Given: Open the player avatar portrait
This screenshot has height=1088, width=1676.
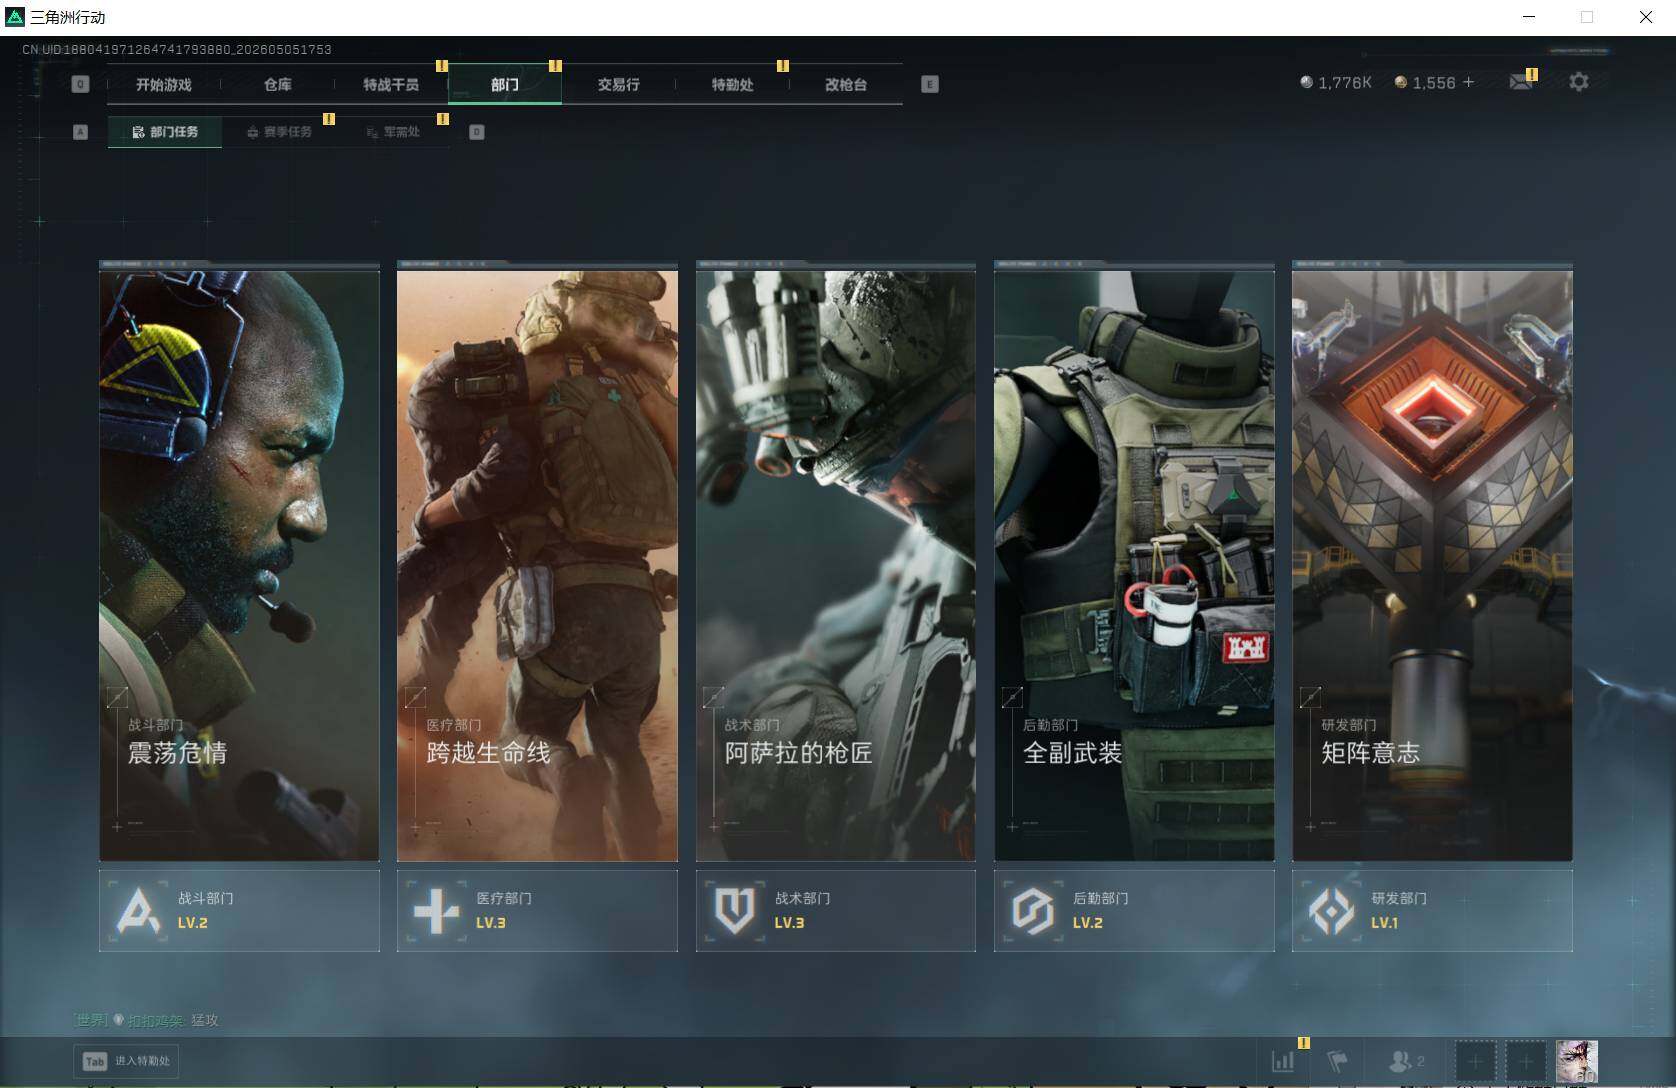Looking at the screenshot, I should click(x=1577, y=1061).
